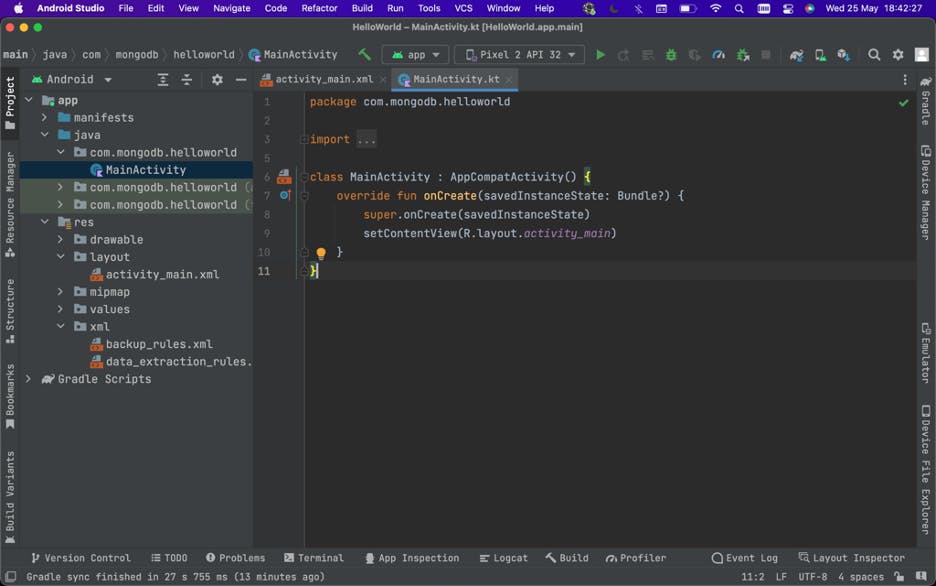Close the MainActivity.kt editor tab
This screenshot has width=936, height=586.
coord(509,79)
